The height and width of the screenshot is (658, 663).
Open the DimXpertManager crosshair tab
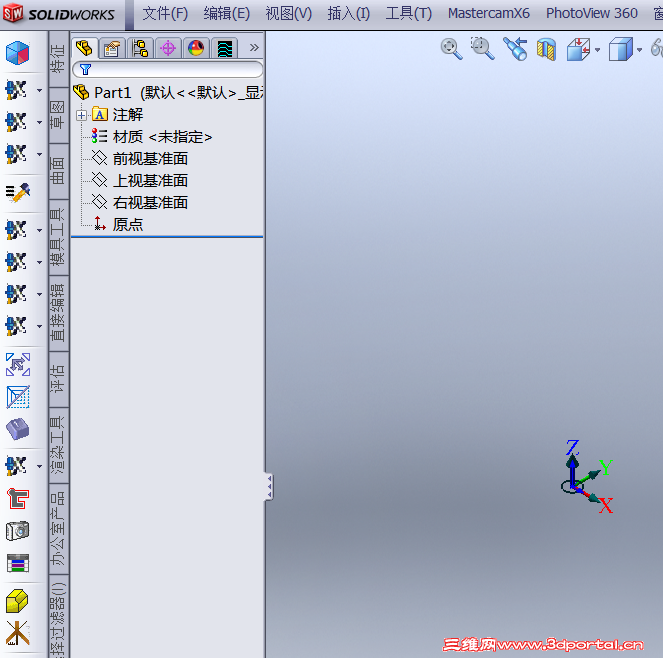(x=168, y=48)
